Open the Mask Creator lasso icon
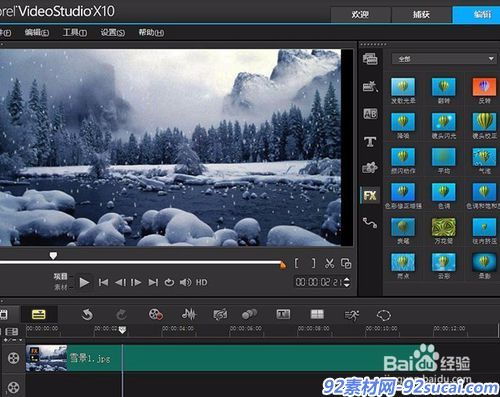The width and height of the screenshot is (500, 397). (383, 315)
